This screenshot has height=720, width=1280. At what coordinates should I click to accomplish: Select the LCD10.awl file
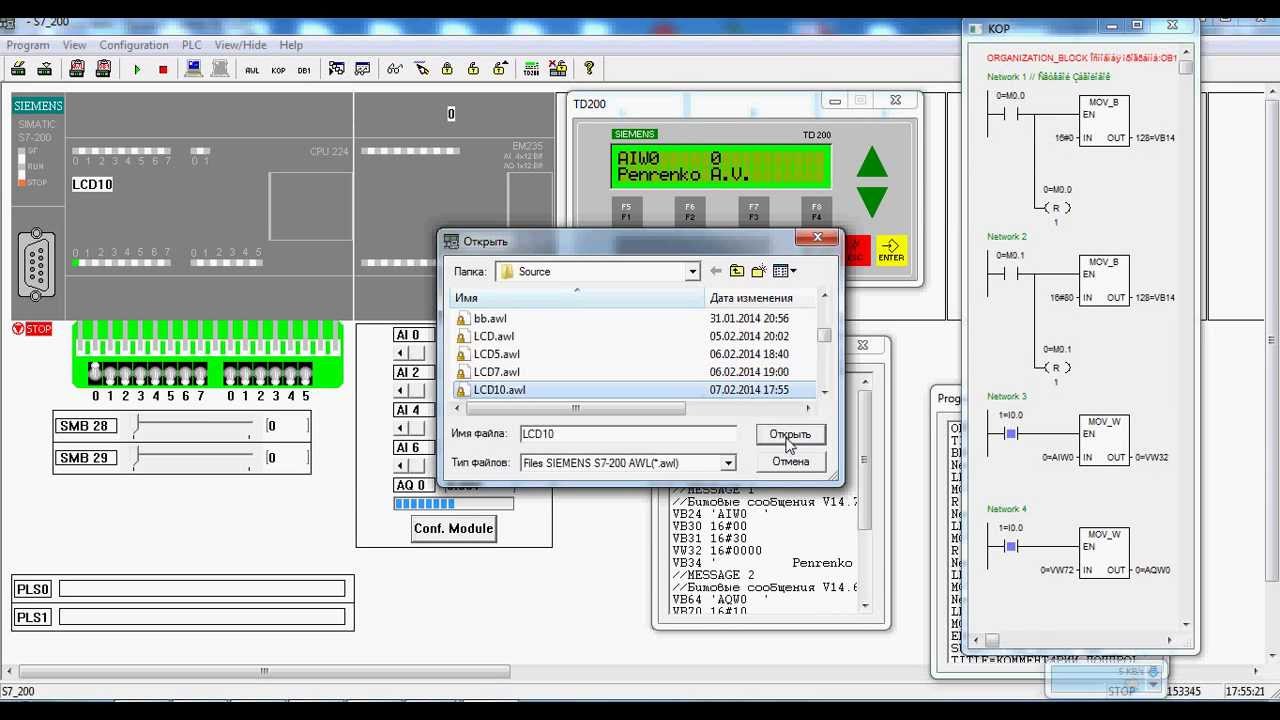[x=634, y=390]
